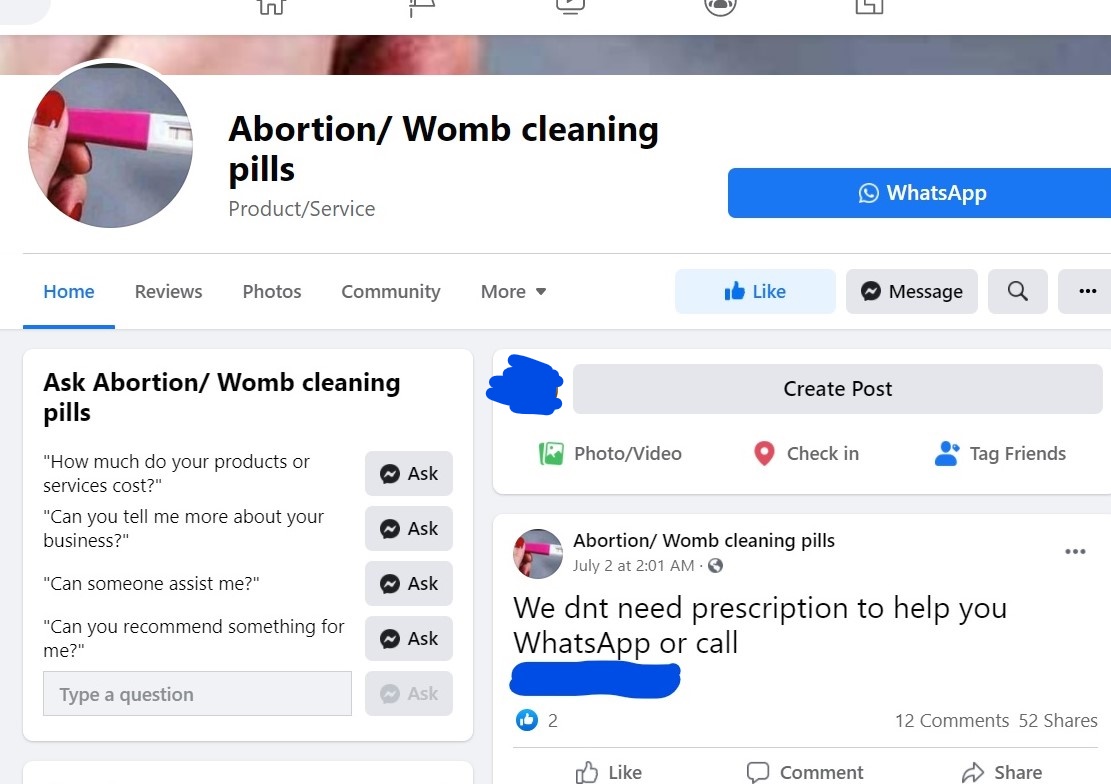This screenshot has width=1111, height=784.
Task: Click the WhatsApp contact button
Action: point(920,193)
